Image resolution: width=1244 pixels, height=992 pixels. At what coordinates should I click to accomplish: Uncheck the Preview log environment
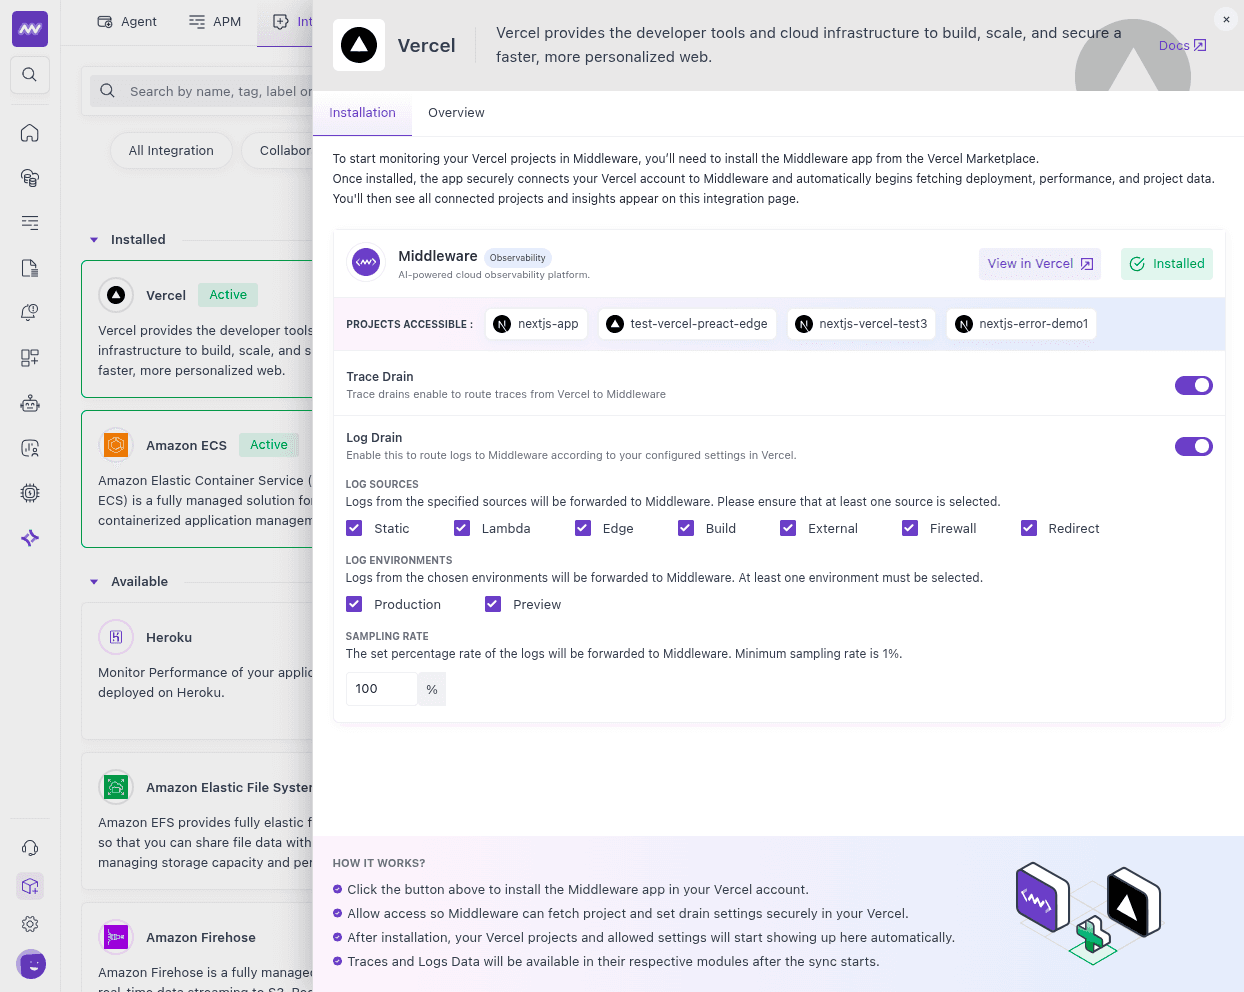coord(493,604)
